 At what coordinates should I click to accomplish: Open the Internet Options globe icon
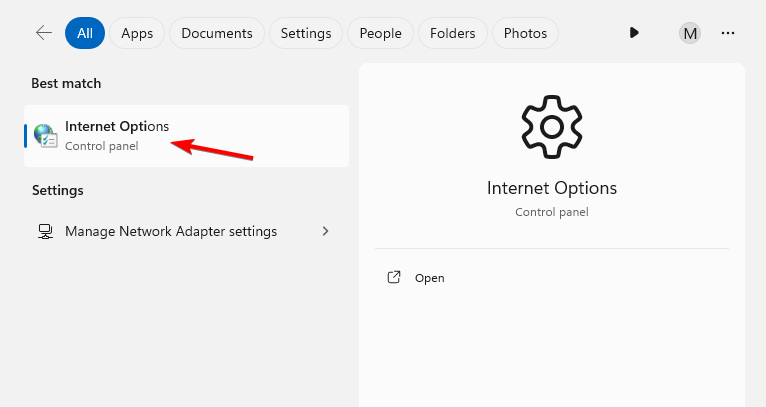[45, 135]
